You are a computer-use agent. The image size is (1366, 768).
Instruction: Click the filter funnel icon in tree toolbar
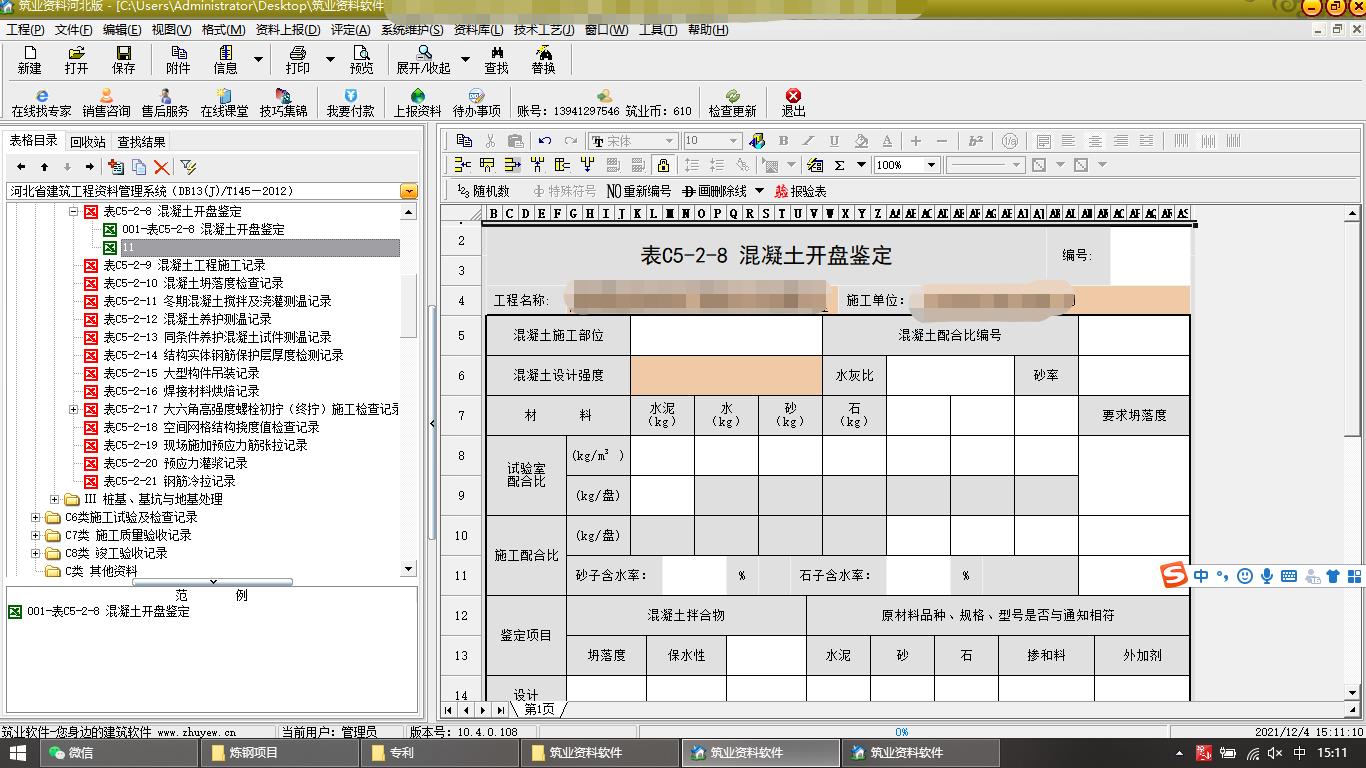(188, 167)
